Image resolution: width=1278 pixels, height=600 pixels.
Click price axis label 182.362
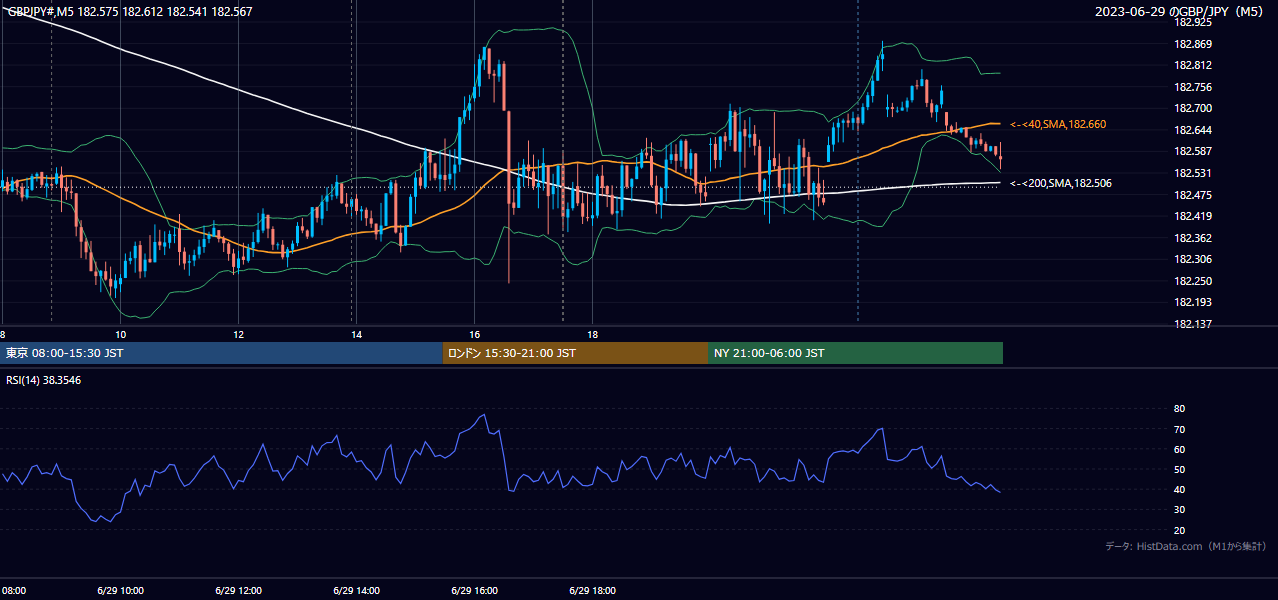1192,238
